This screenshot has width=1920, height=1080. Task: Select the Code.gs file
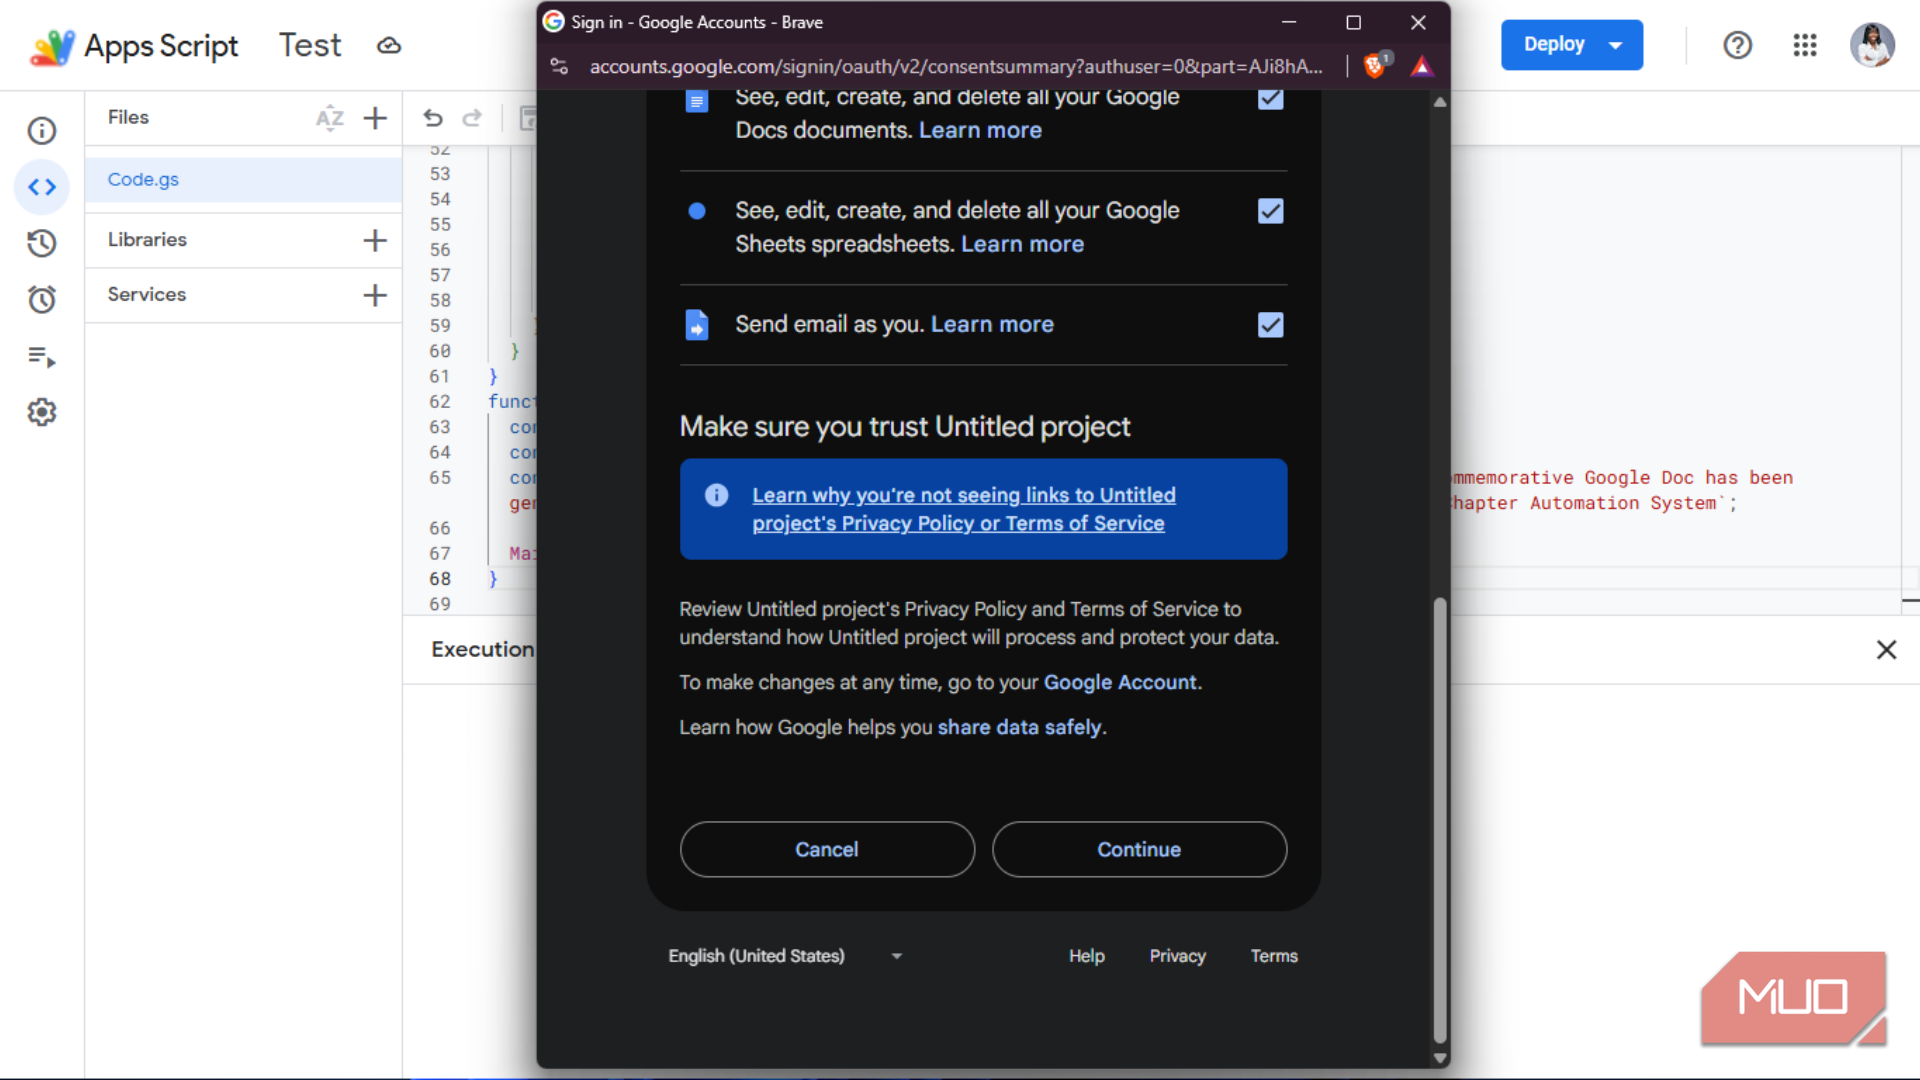click(243, 180)
